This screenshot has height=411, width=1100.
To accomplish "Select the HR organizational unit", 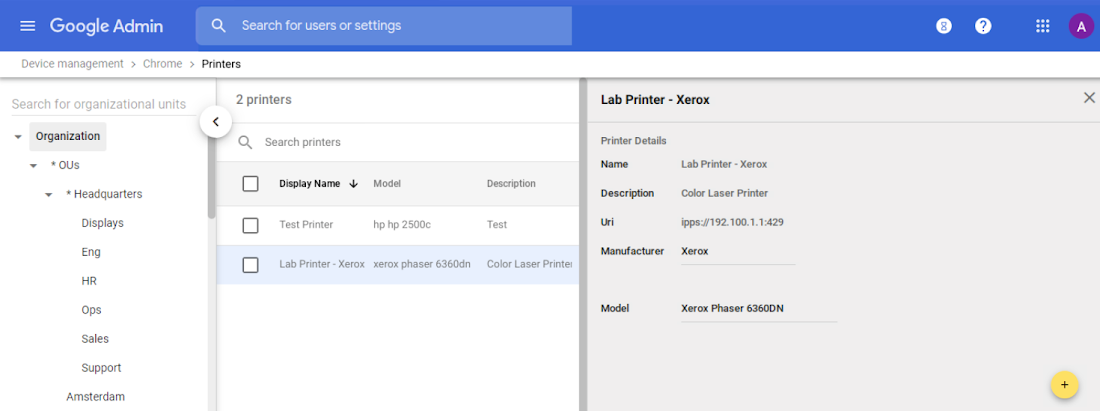I will 89,281.
